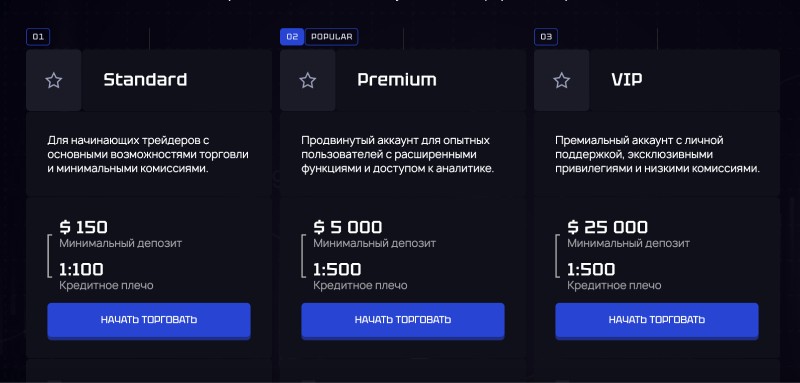
Task: Select the 01 number badge
Action: (38, 37)
